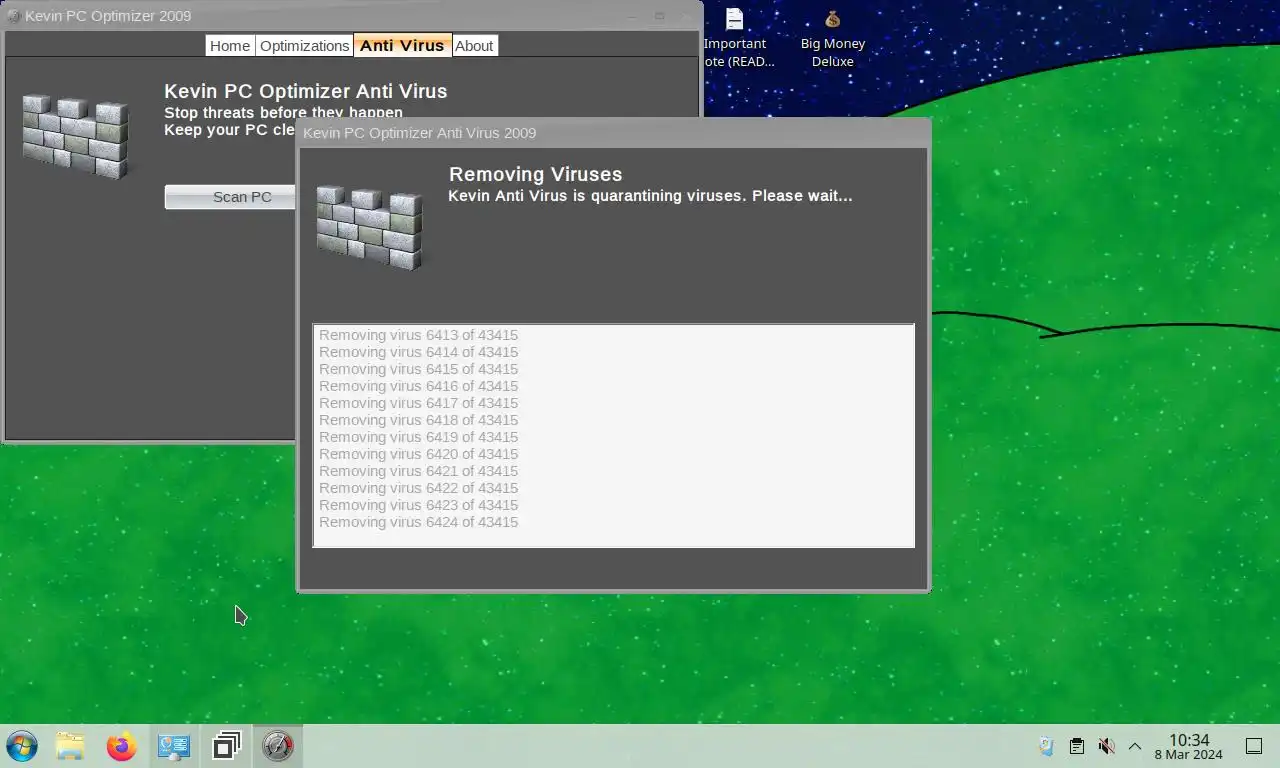The image size is (1280, 768).
Task: Launch file manager from taskbar
Action: tap(70, 746)
